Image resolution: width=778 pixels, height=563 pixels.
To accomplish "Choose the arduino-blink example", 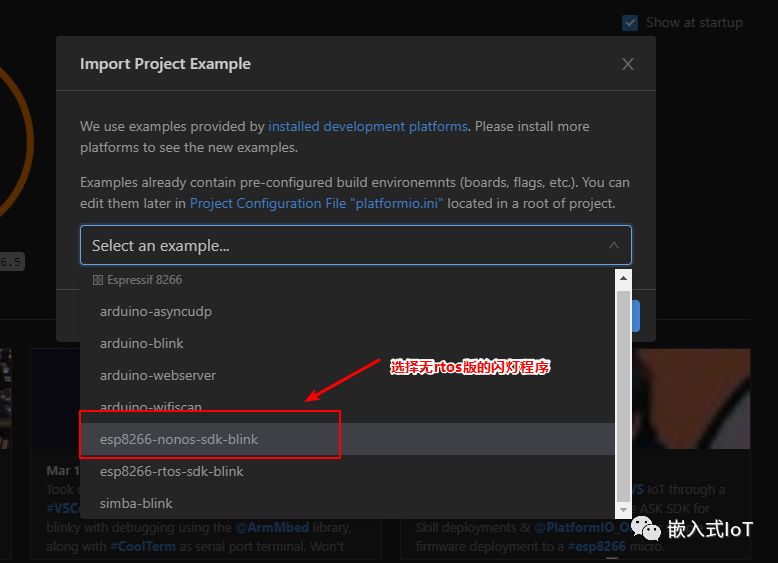I will point(142,343).
